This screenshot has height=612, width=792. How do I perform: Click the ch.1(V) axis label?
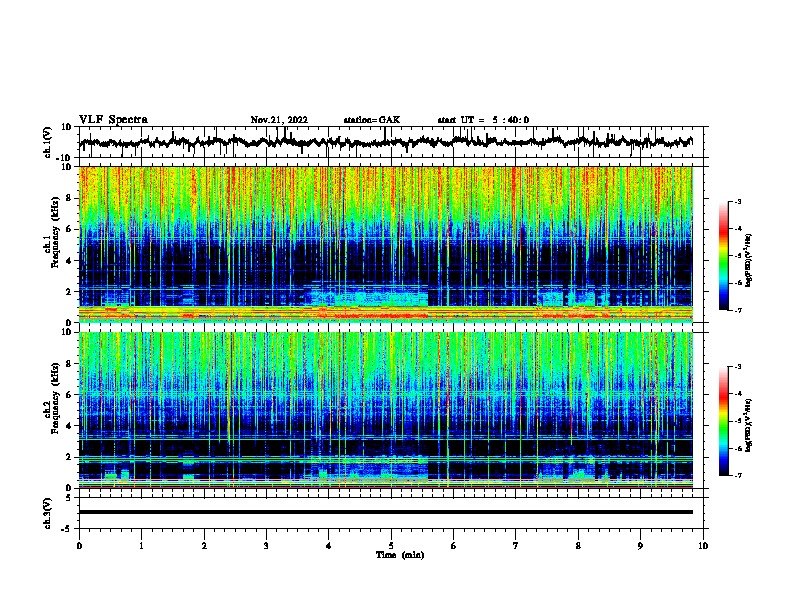48,142
